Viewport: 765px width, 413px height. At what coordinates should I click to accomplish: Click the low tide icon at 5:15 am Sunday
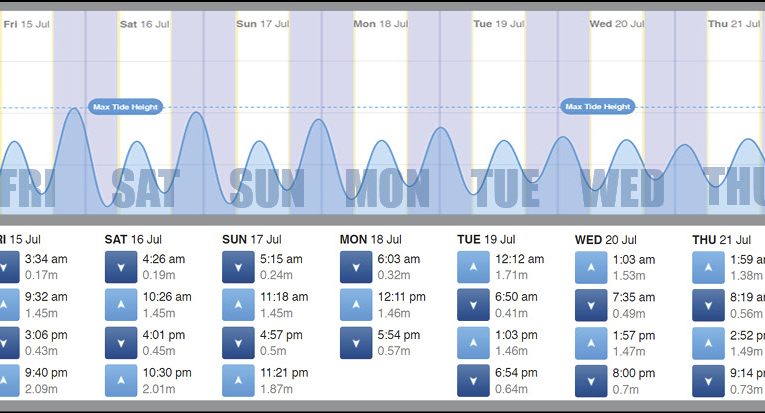[238, 267]
